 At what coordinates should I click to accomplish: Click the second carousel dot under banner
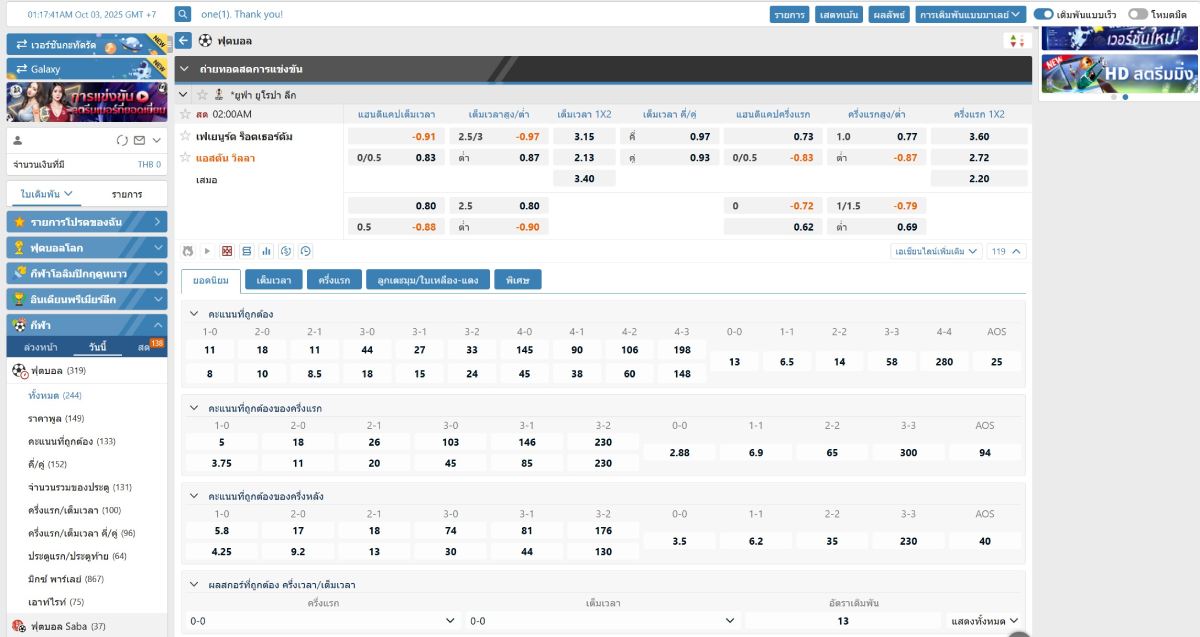pos(1125,97)
